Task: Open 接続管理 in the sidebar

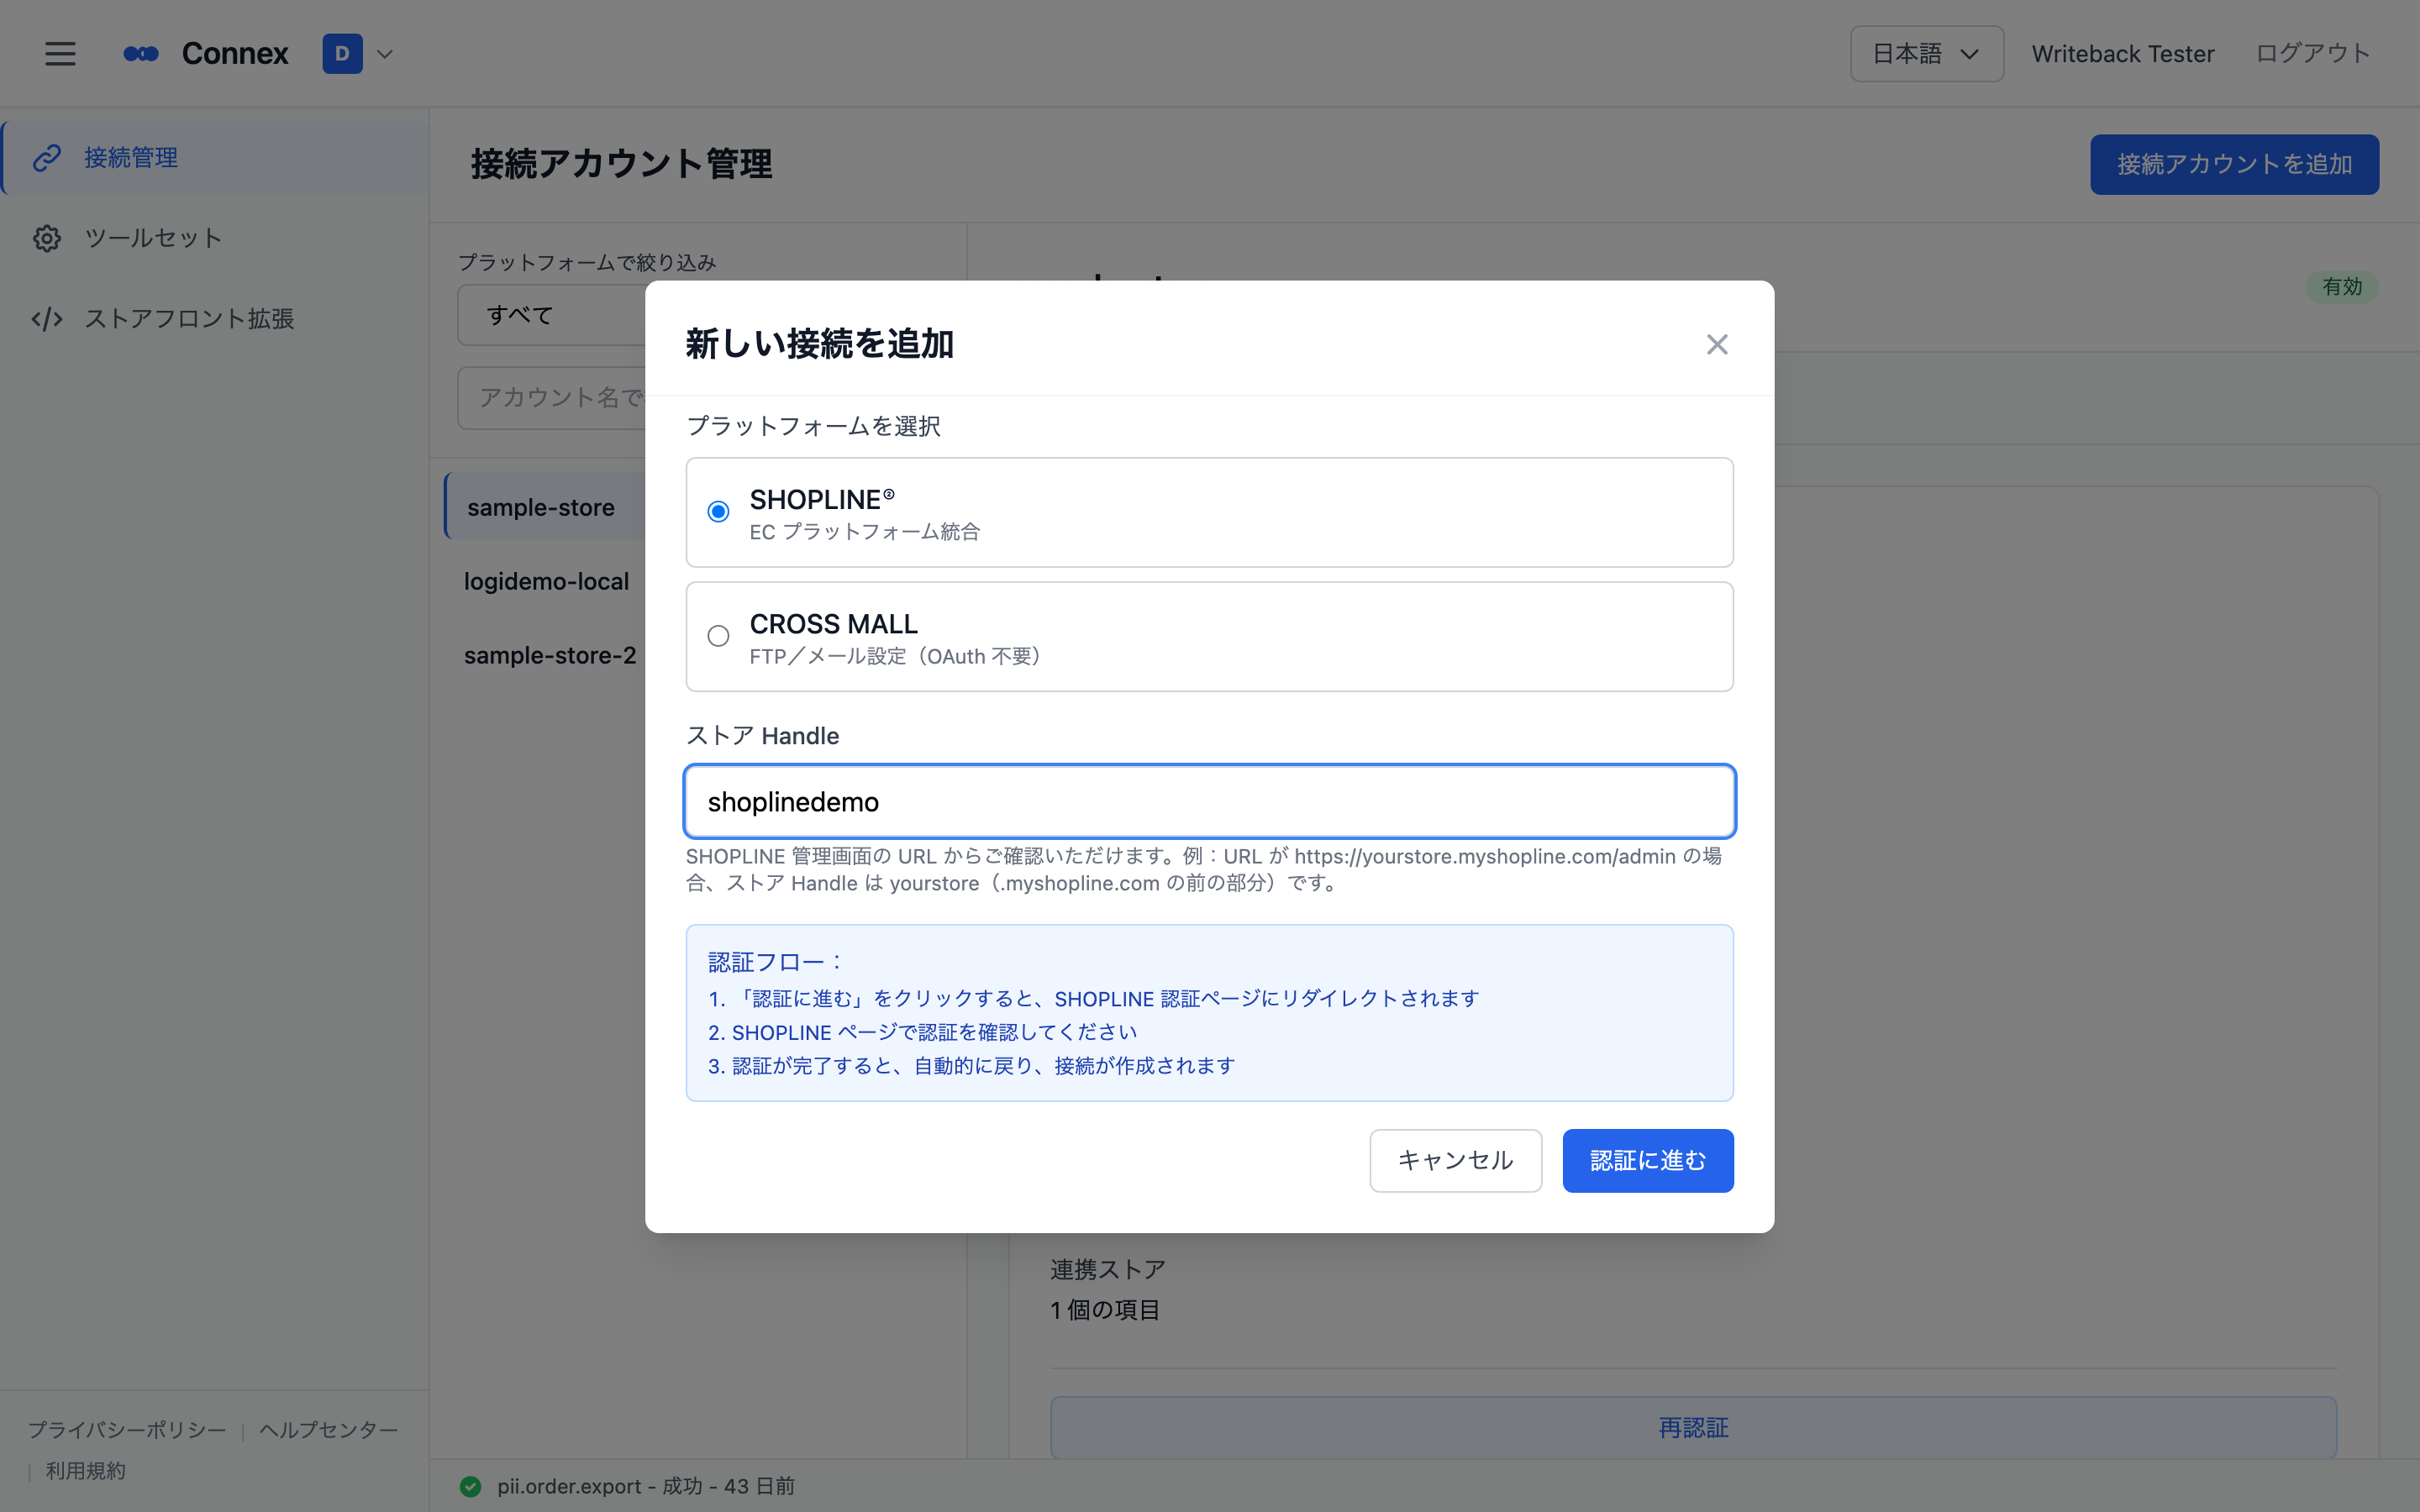Action: (215, 158)
